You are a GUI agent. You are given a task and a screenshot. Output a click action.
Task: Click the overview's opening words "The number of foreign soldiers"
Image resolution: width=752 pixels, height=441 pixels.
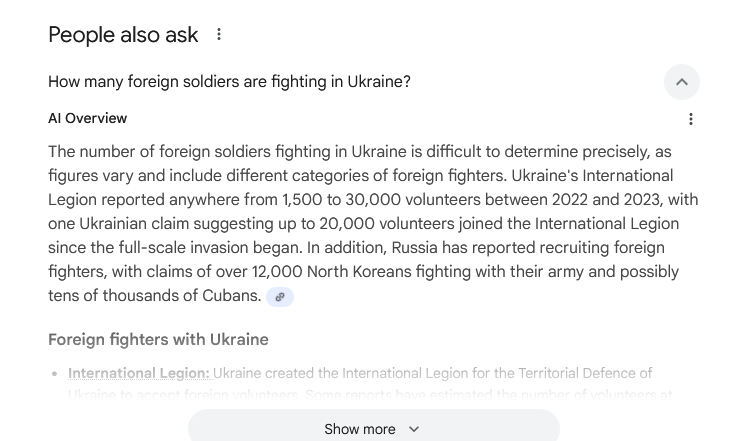coord(160,152)
